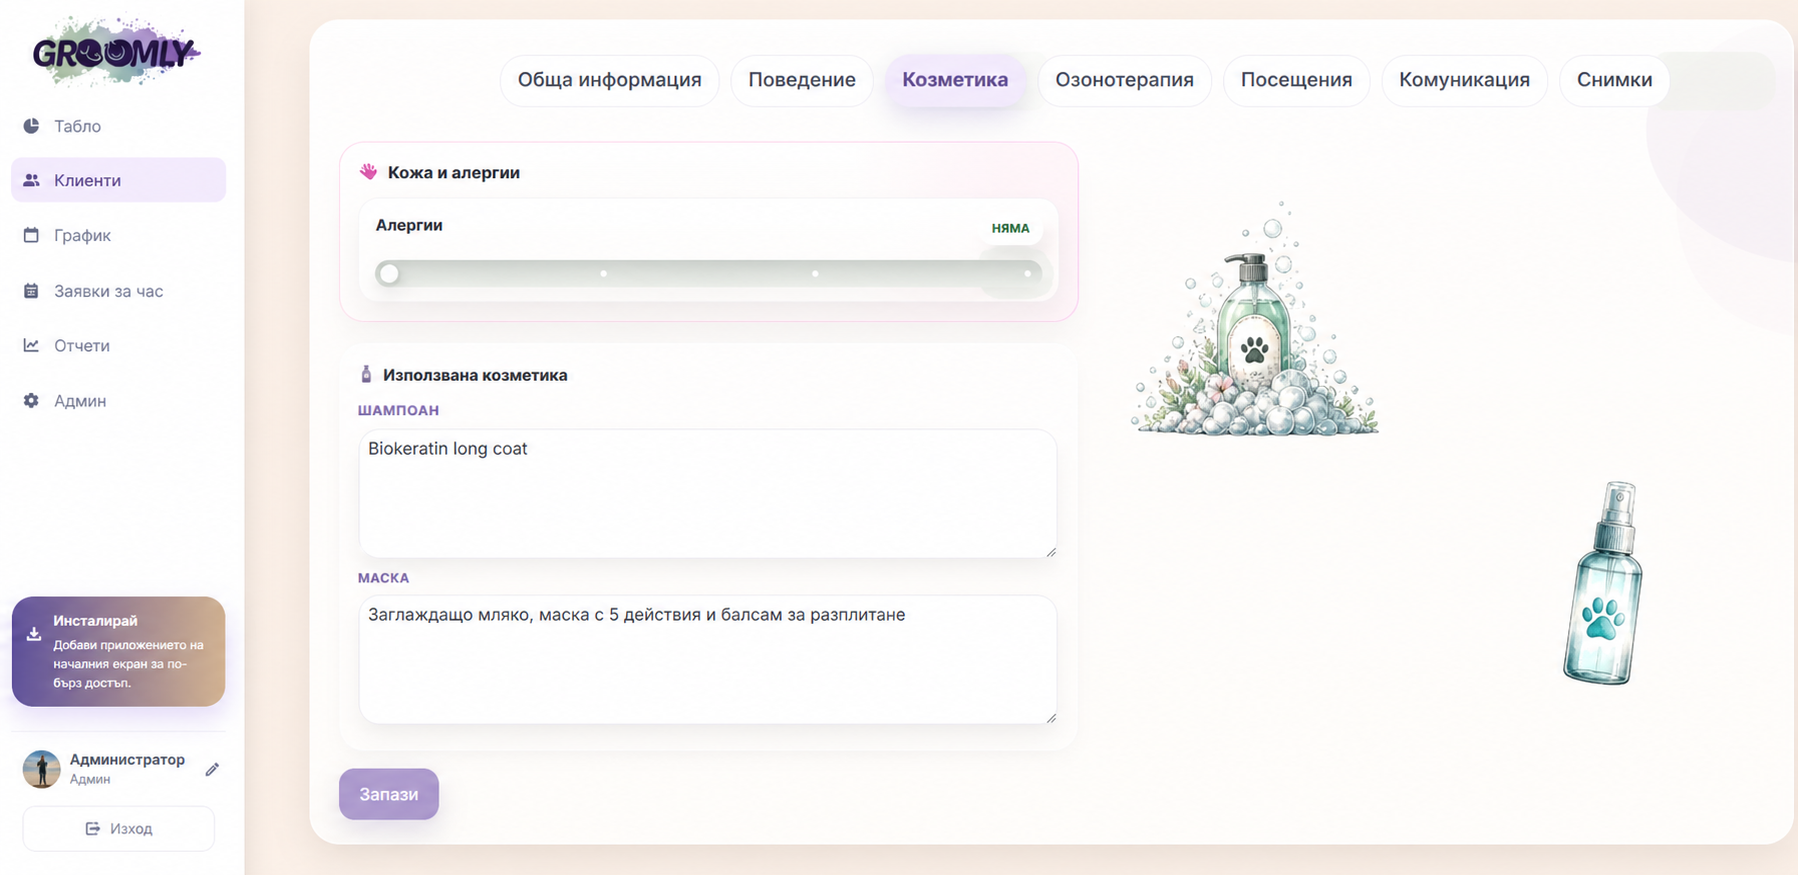This screenshot has width=1798, height=875.
Task: Open the Снимки tab
Action: pyautogui.click(x=1614, y=80)
